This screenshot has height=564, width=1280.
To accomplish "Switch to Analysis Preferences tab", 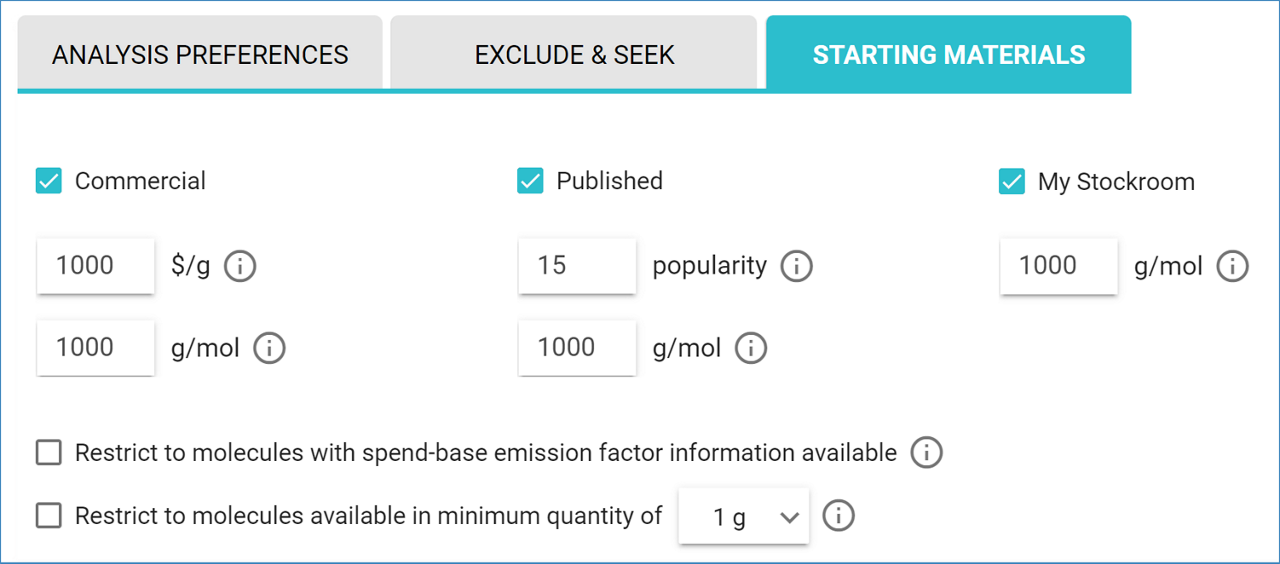I will (x=200, y=54).
